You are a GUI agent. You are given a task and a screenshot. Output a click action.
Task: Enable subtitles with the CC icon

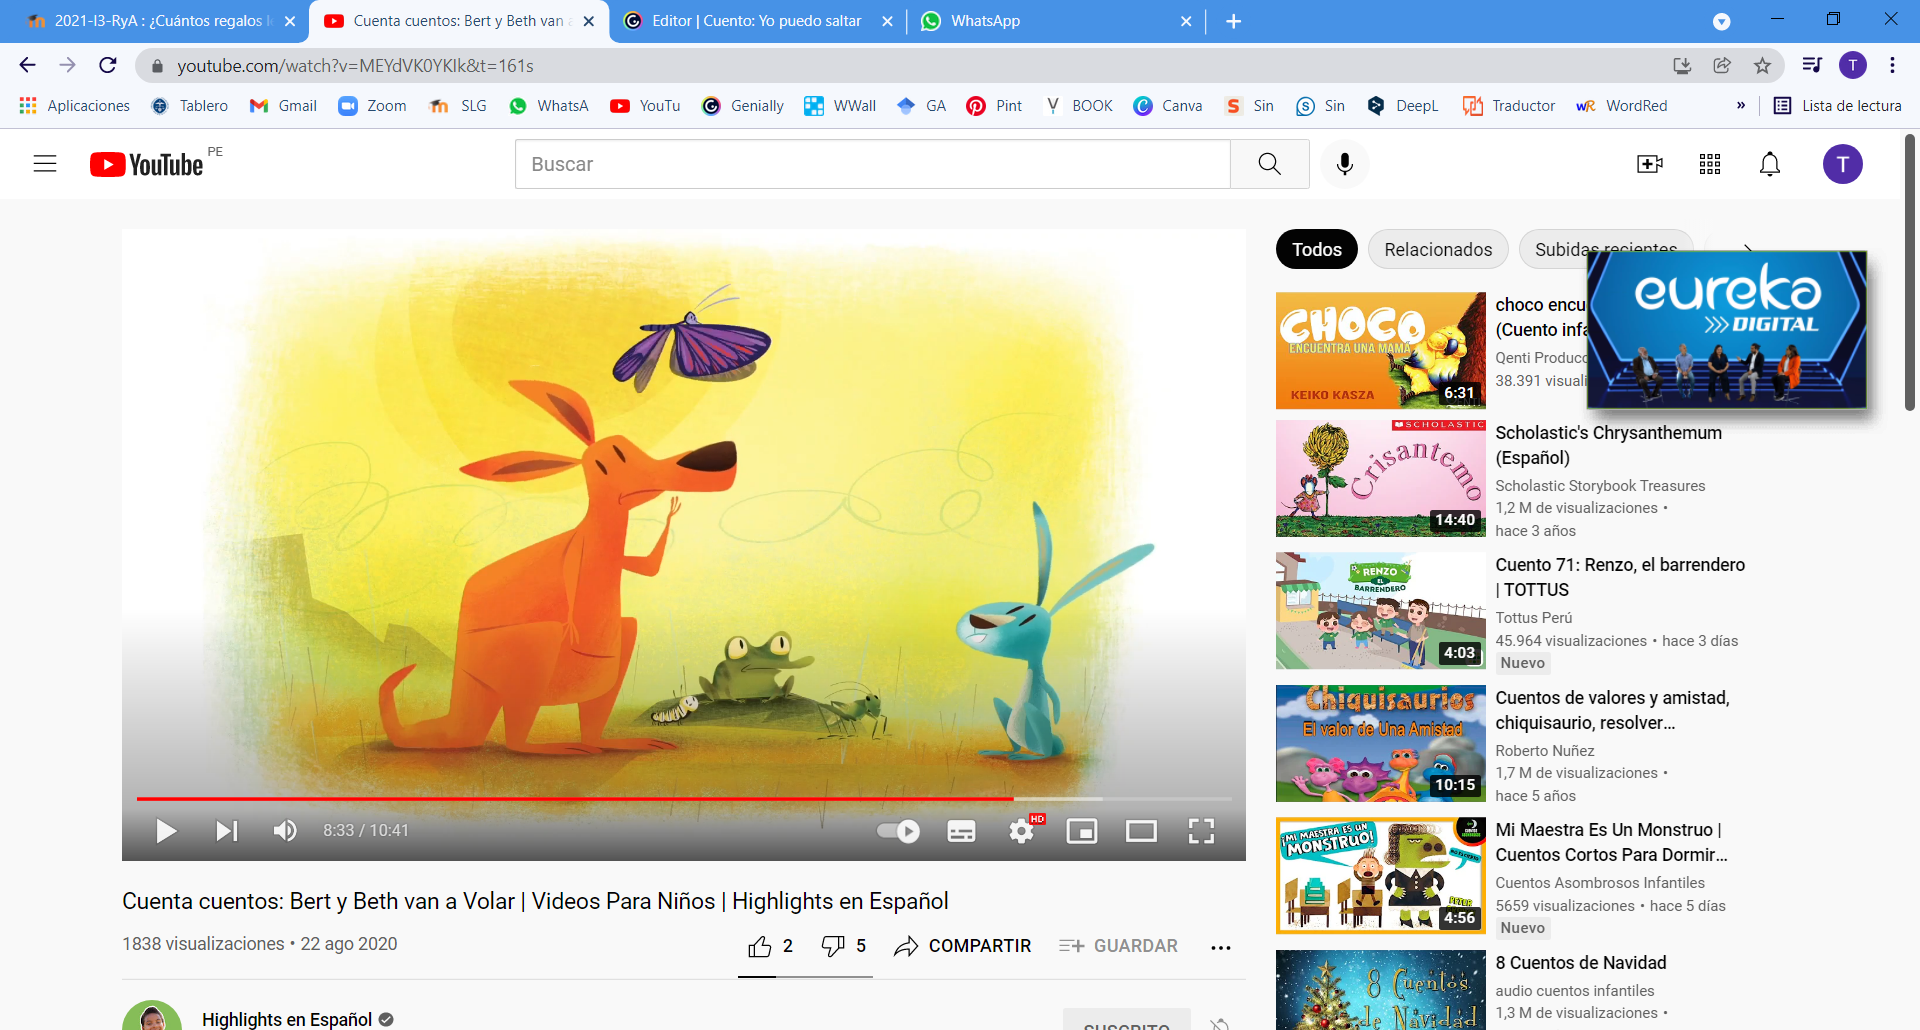[960, 830]
